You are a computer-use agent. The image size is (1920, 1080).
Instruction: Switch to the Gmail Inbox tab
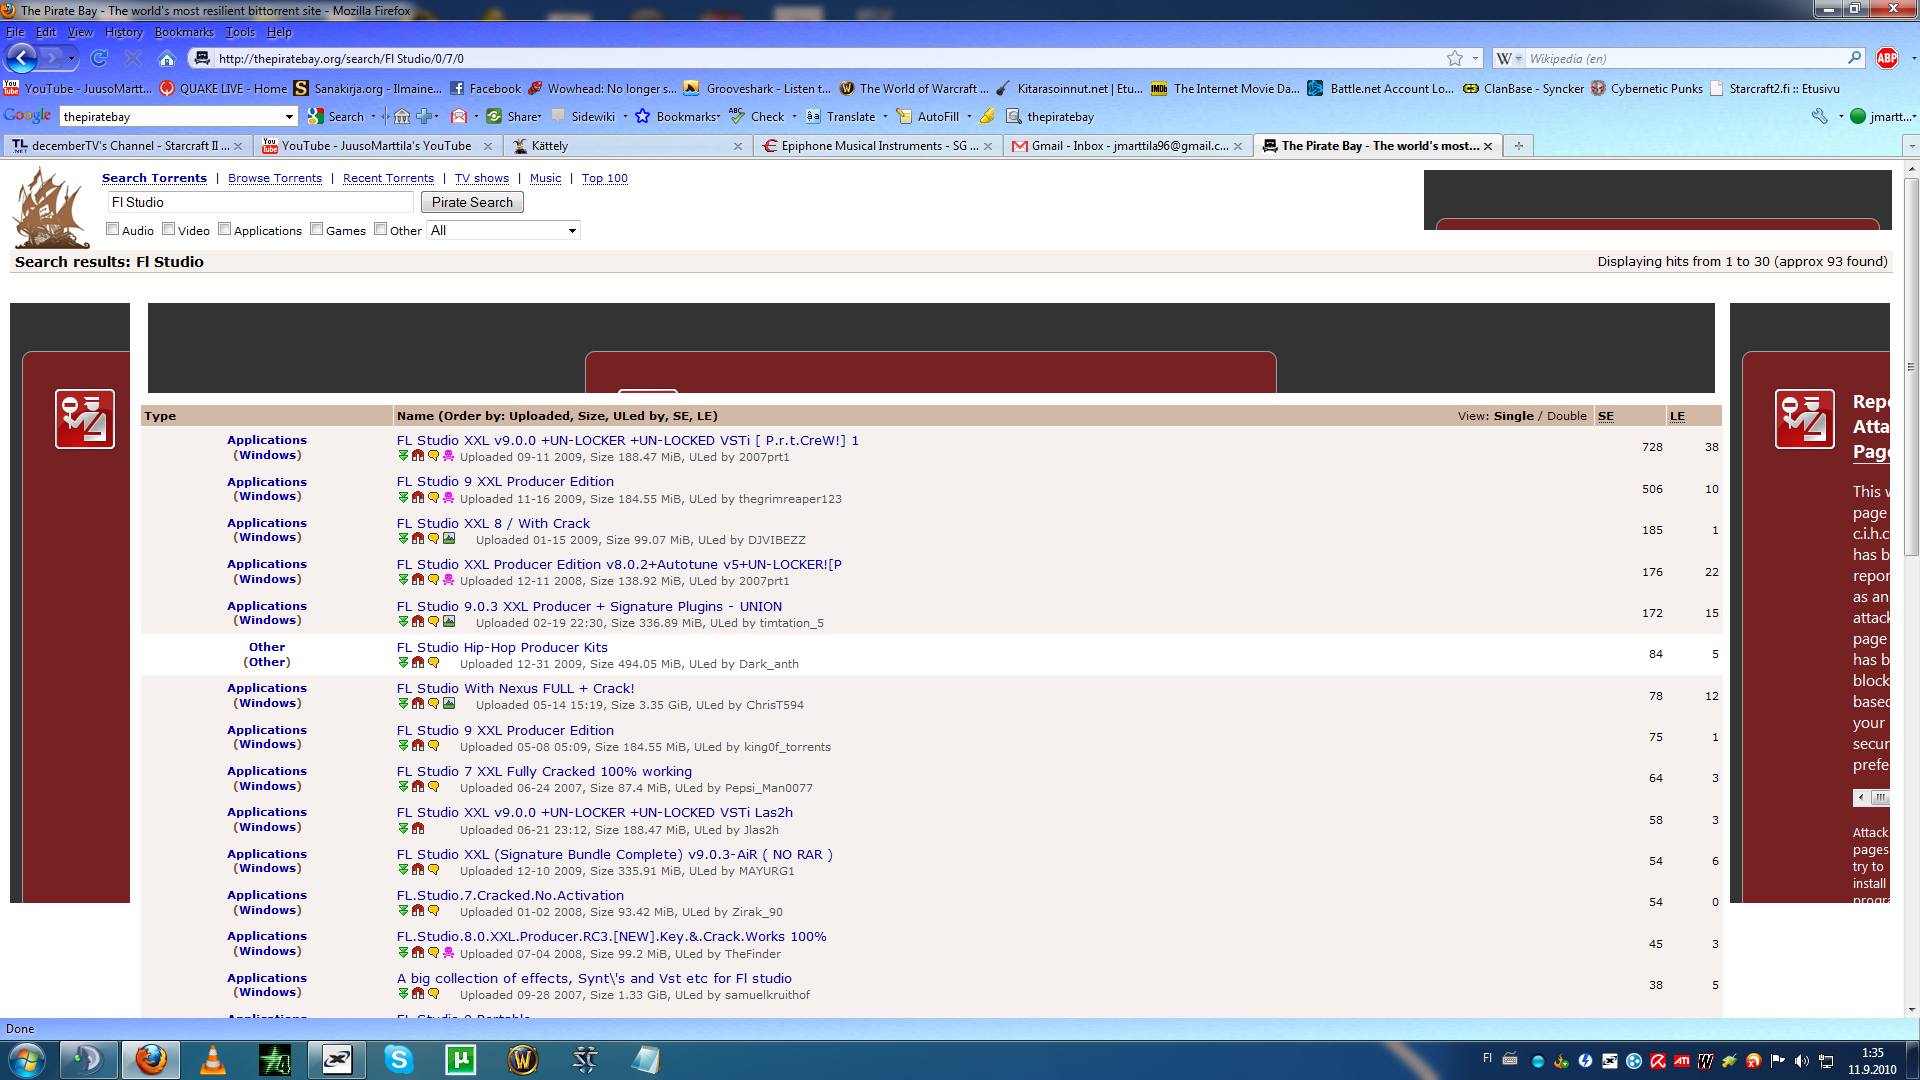tap(1127, 146)
